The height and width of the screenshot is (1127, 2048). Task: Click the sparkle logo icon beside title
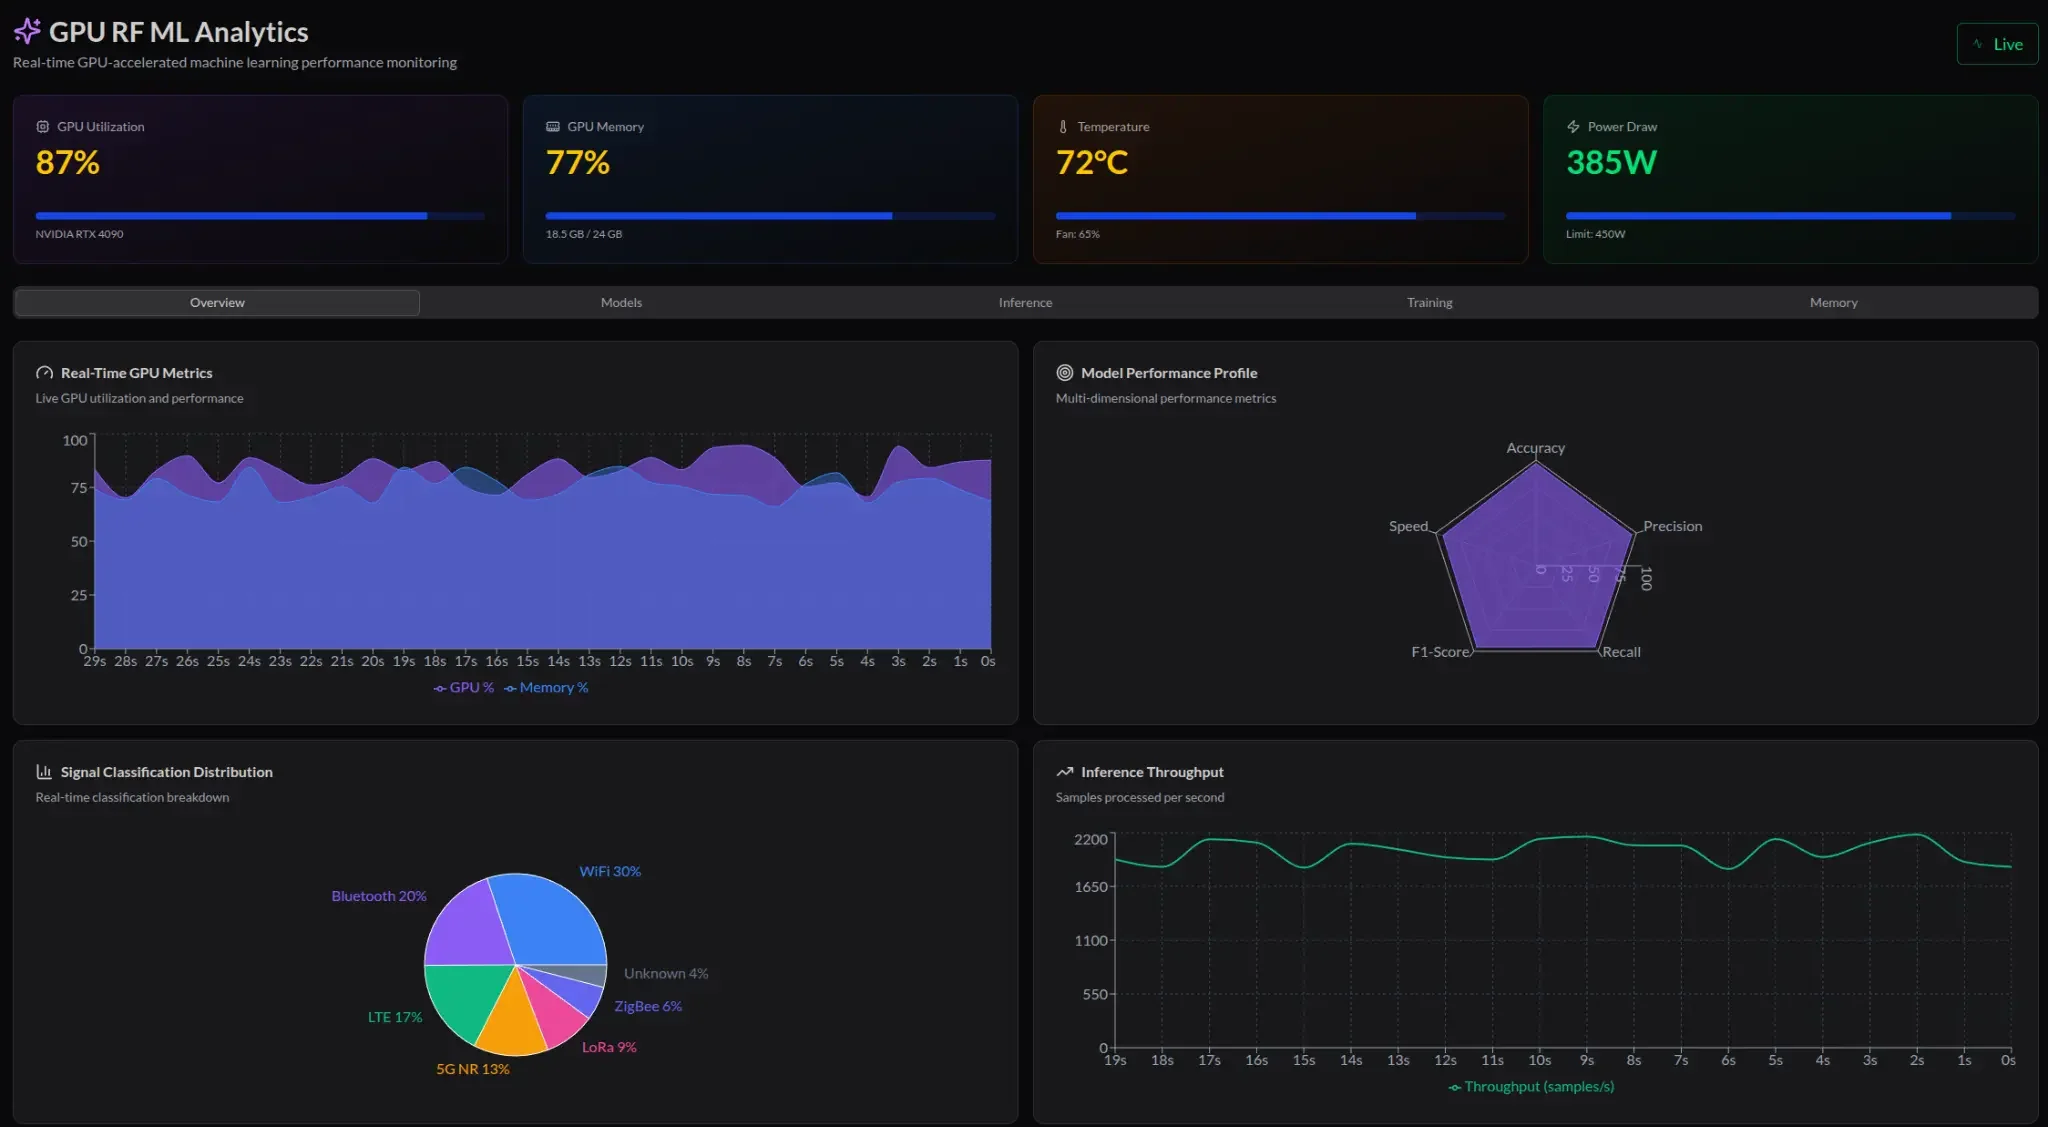click(27, 31)
